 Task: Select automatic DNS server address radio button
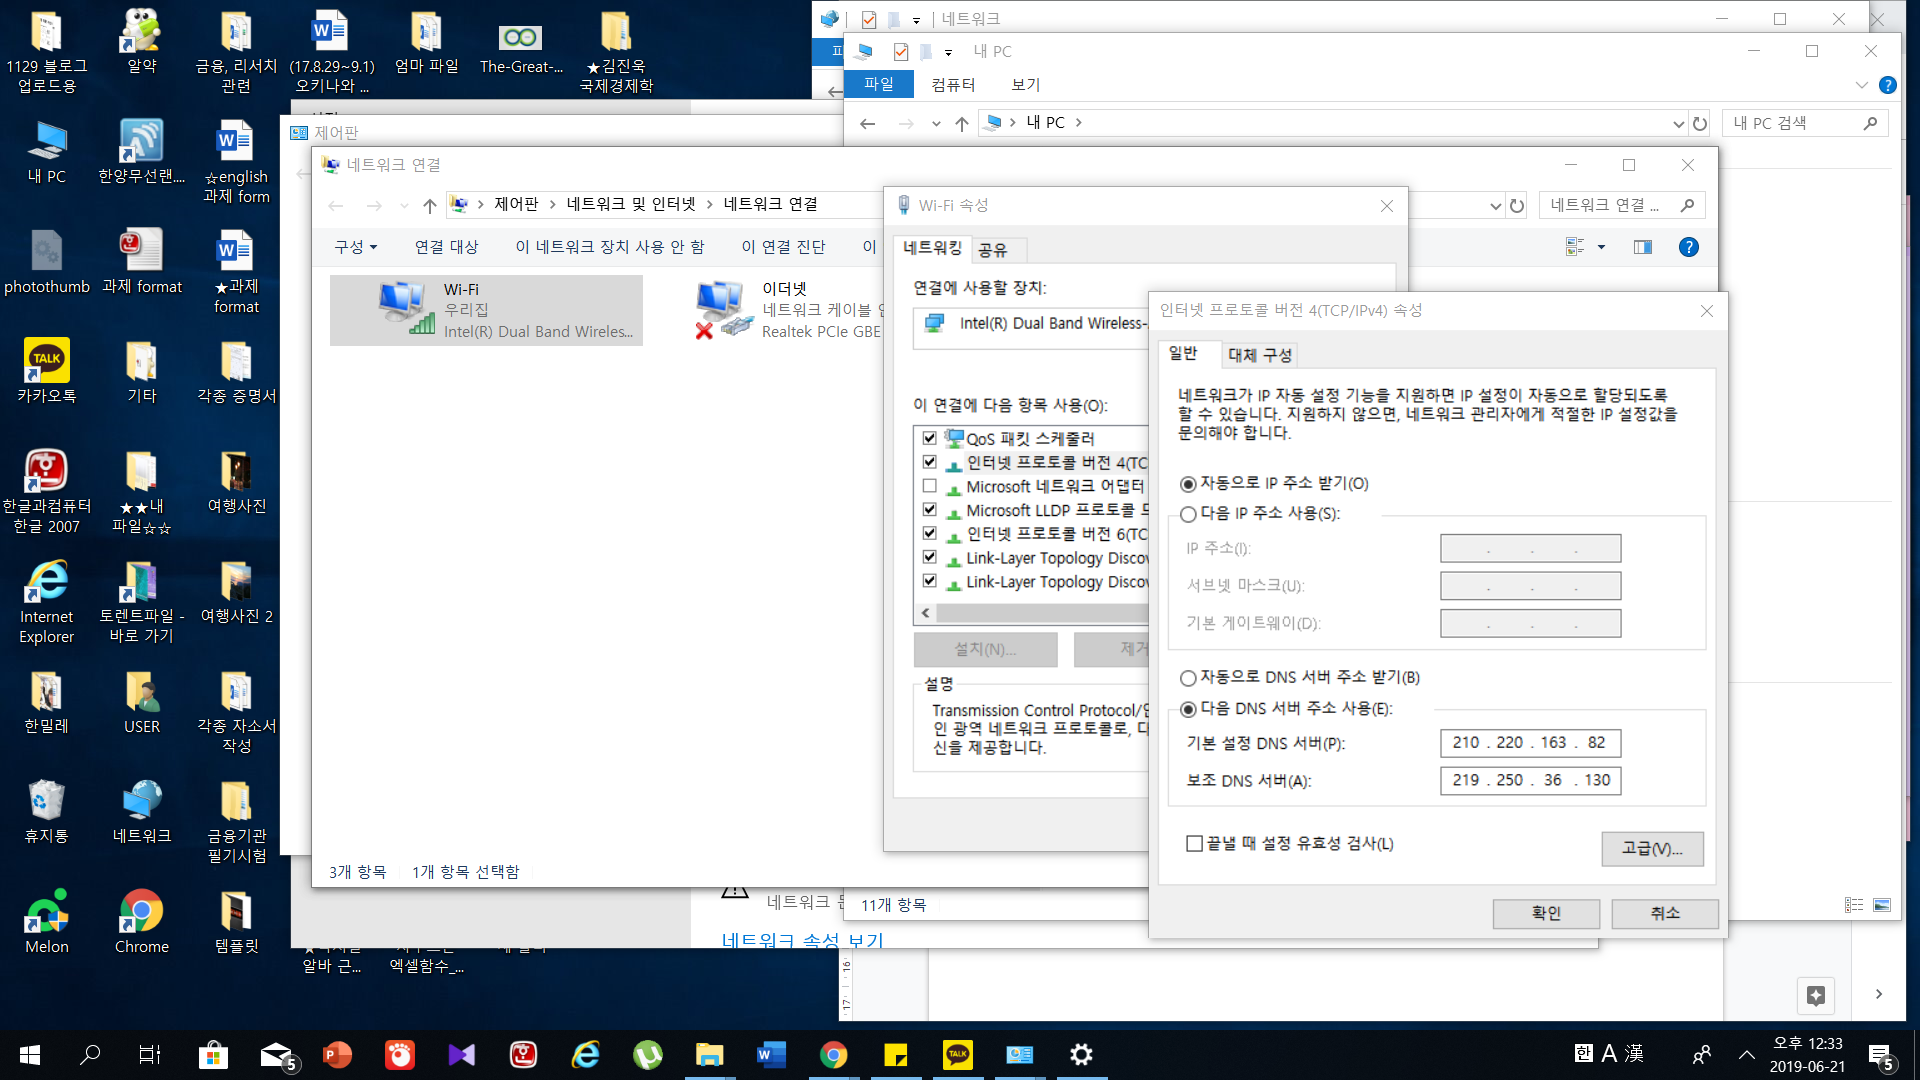coord(1188,678)
